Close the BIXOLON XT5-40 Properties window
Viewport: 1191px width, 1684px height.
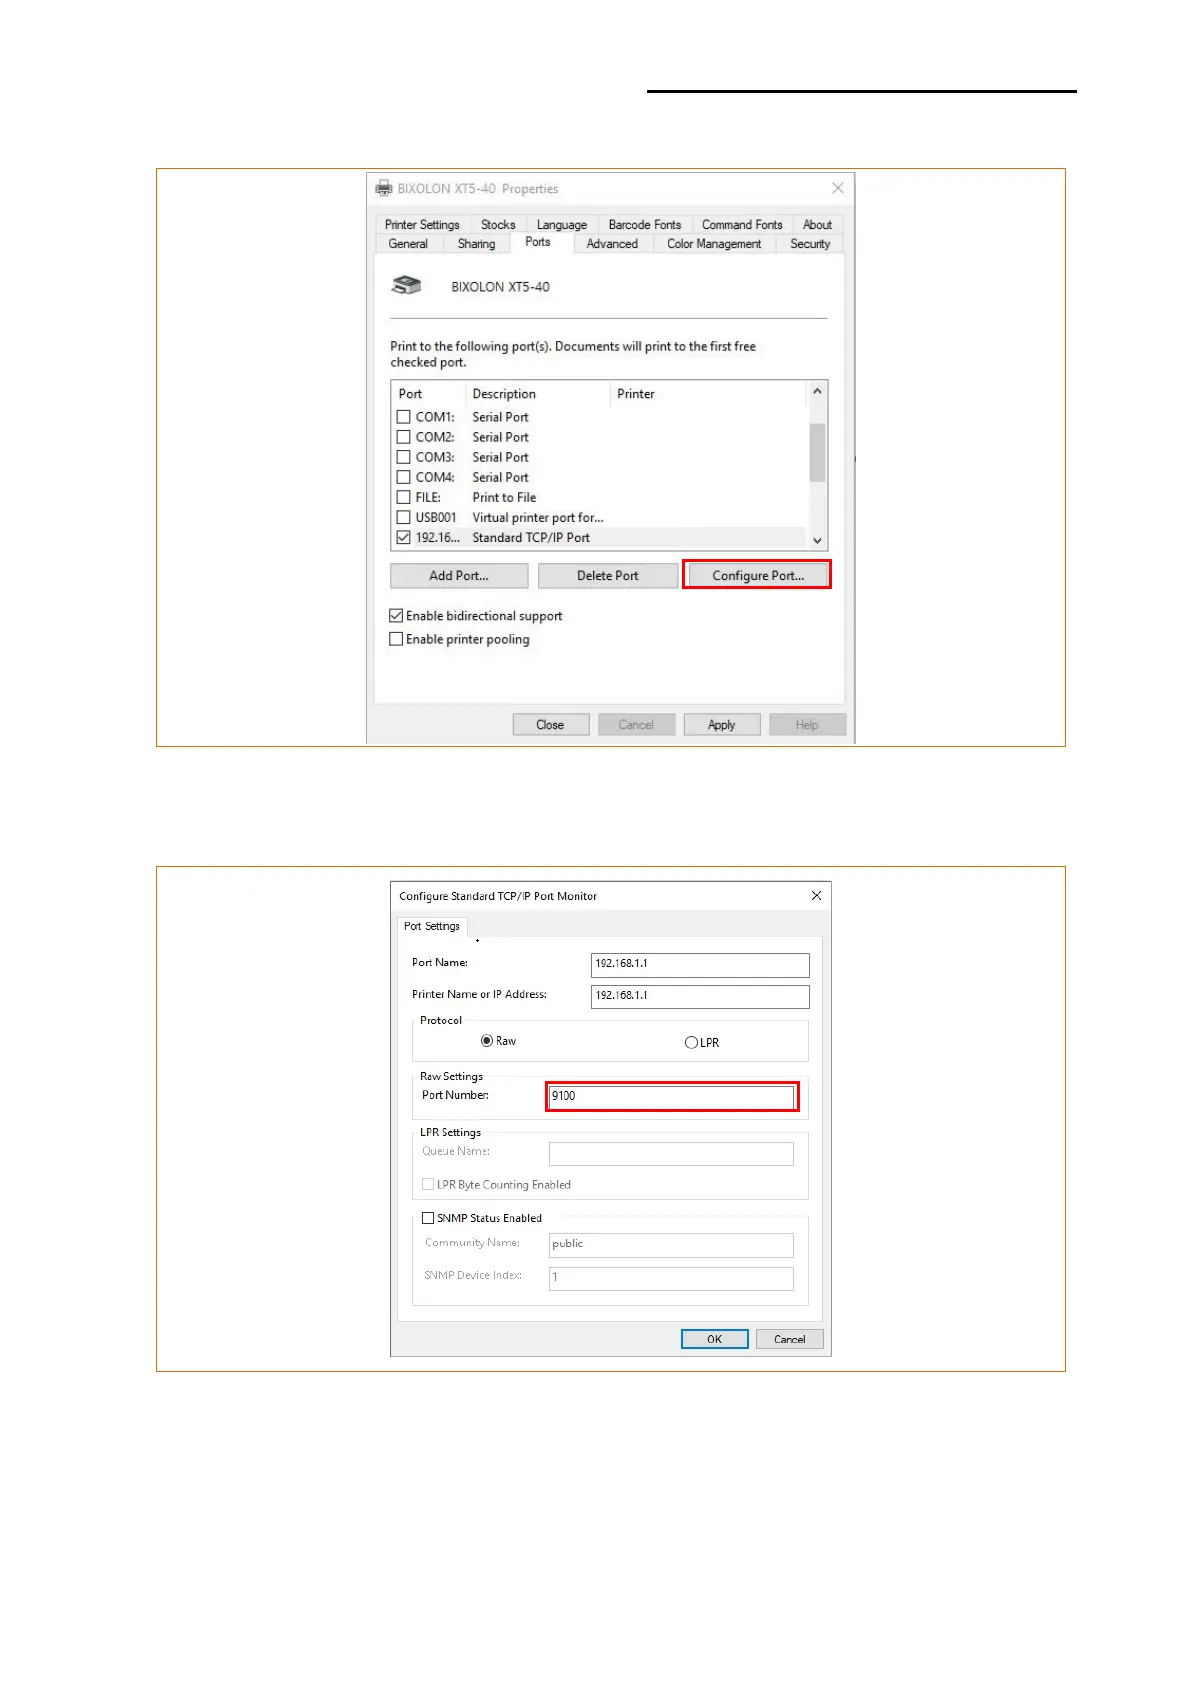pyautogui.click(x=838, y=188)
